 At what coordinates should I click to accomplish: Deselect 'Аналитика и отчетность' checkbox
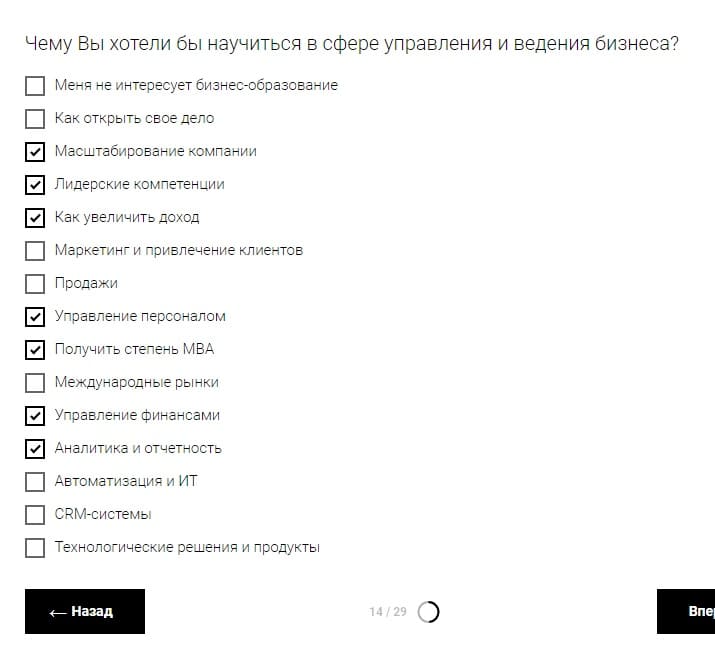click(x=35, y=449)
